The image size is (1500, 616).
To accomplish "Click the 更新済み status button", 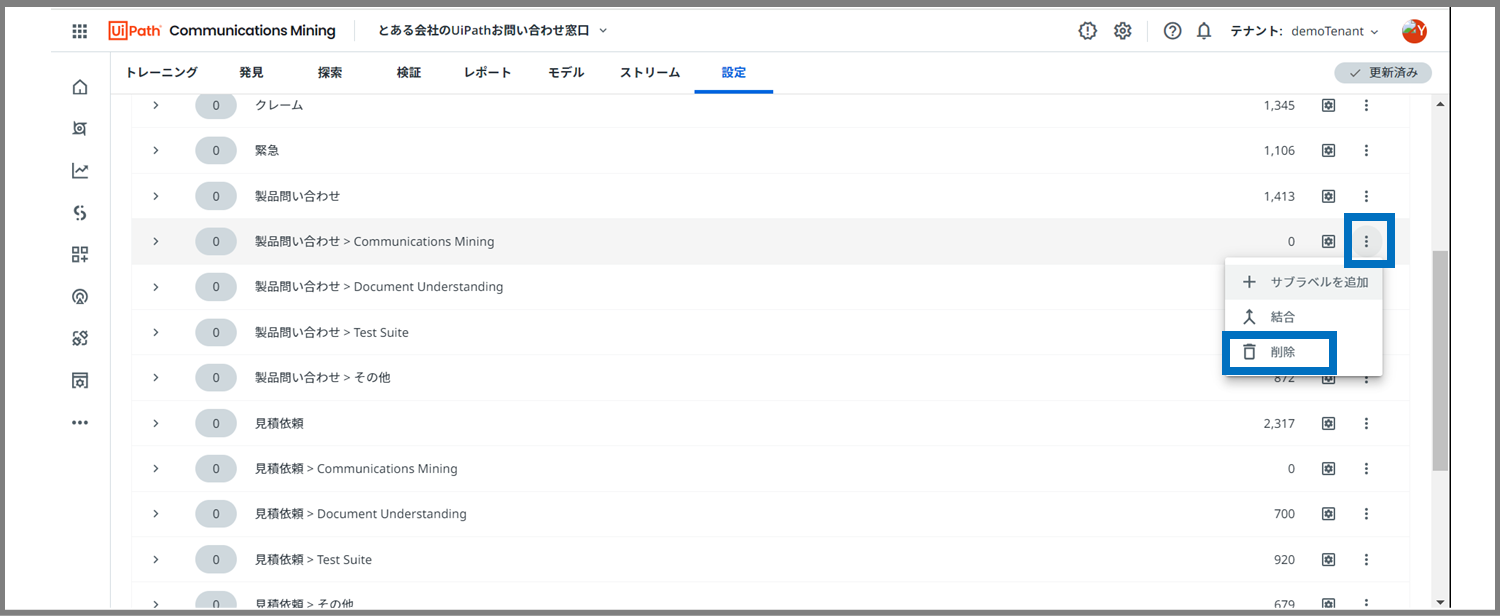I will (1383, 73).
